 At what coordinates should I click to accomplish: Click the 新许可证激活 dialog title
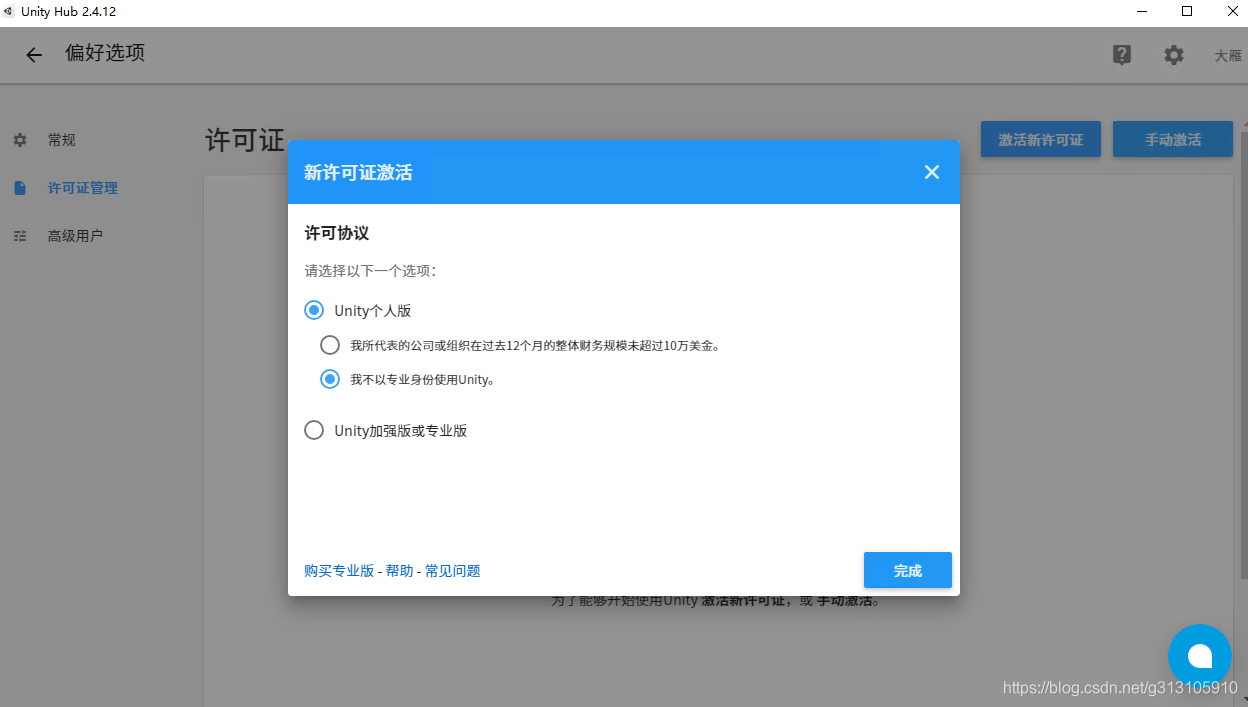pyautogui.click(x=358, y=172)
